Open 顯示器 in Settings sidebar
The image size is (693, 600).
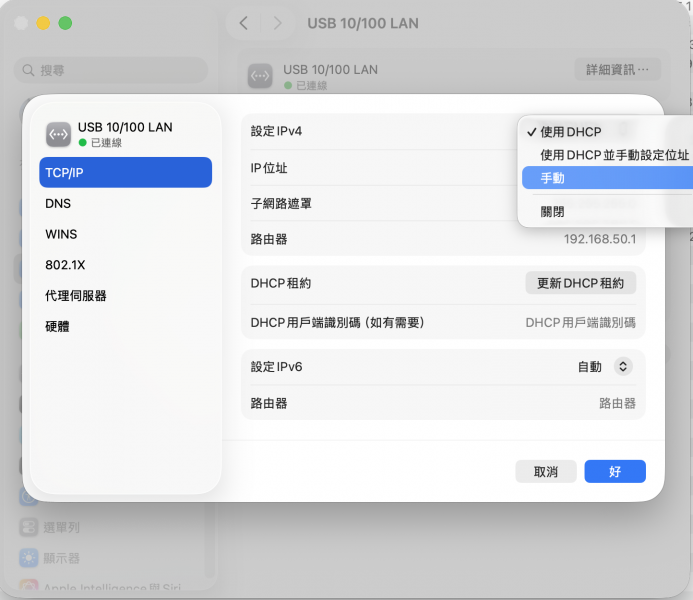(x=61, y=558)
